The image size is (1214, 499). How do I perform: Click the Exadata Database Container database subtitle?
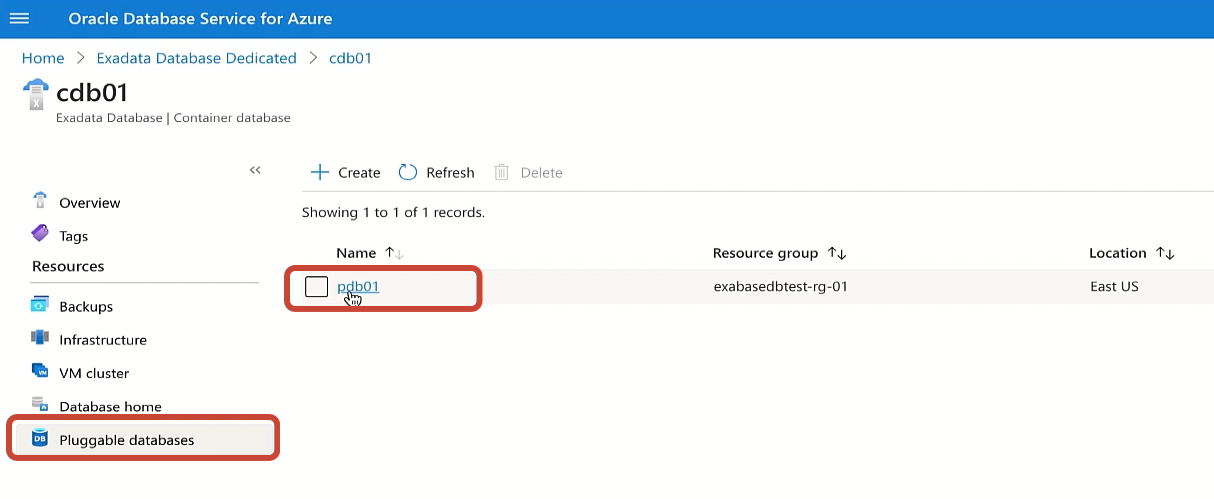click(173, 118)
